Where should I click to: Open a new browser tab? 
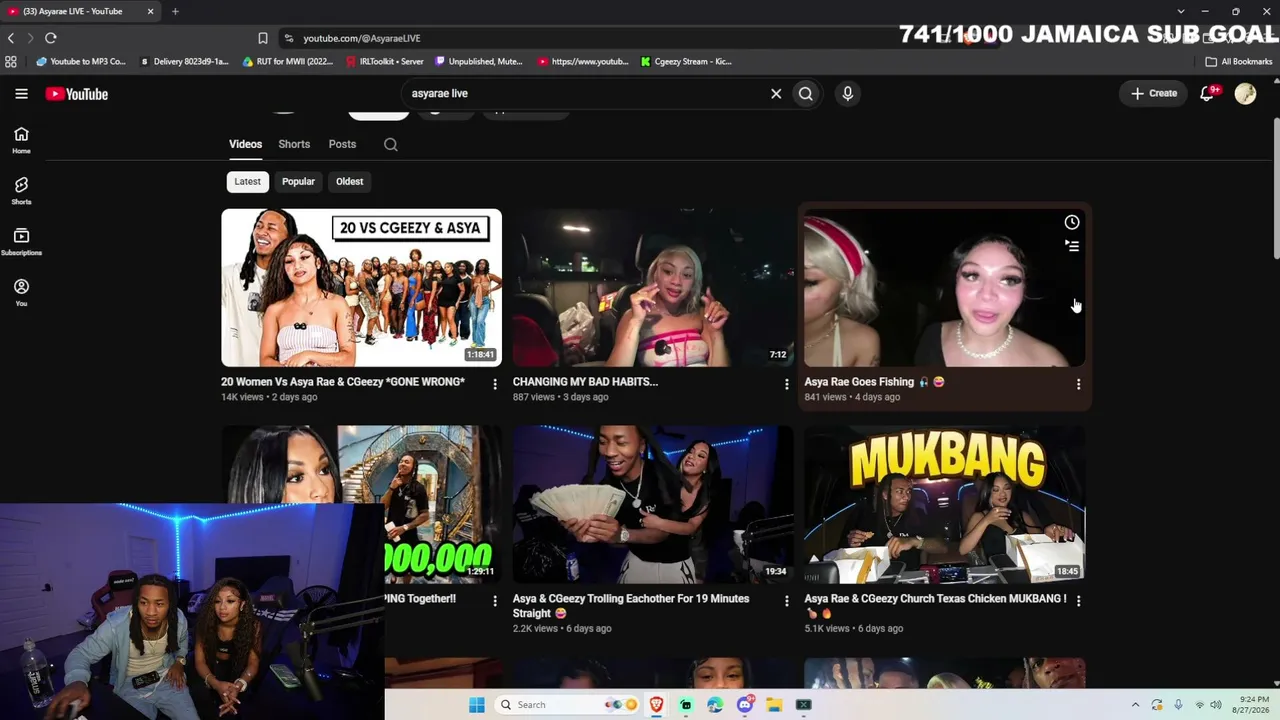(175, 11)
